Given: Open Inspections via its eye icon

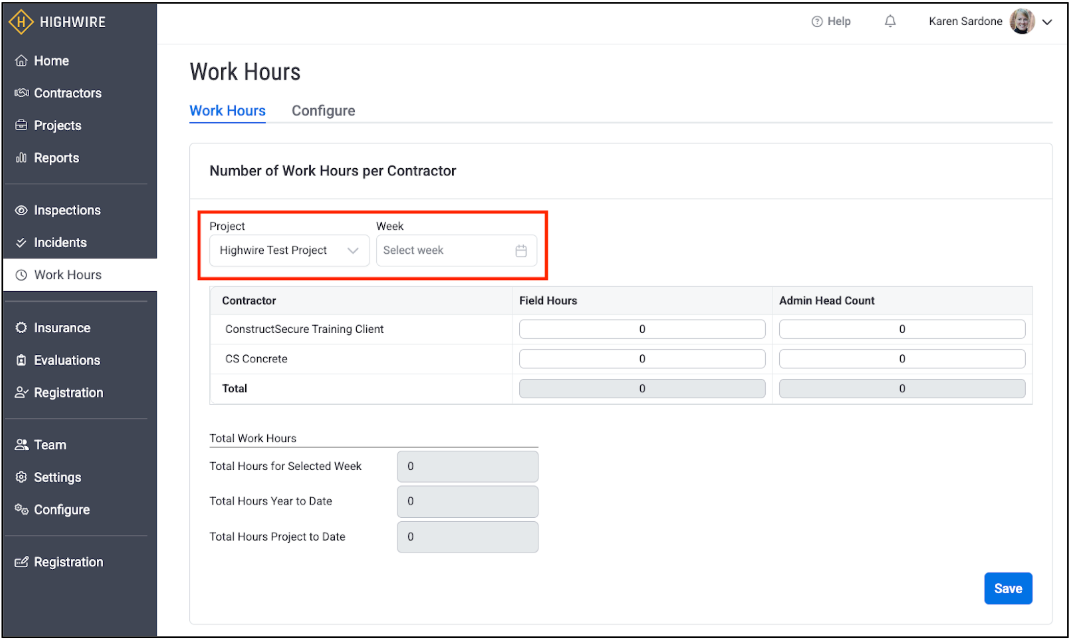Looking at the screenshot, I should tap(21, 211).
